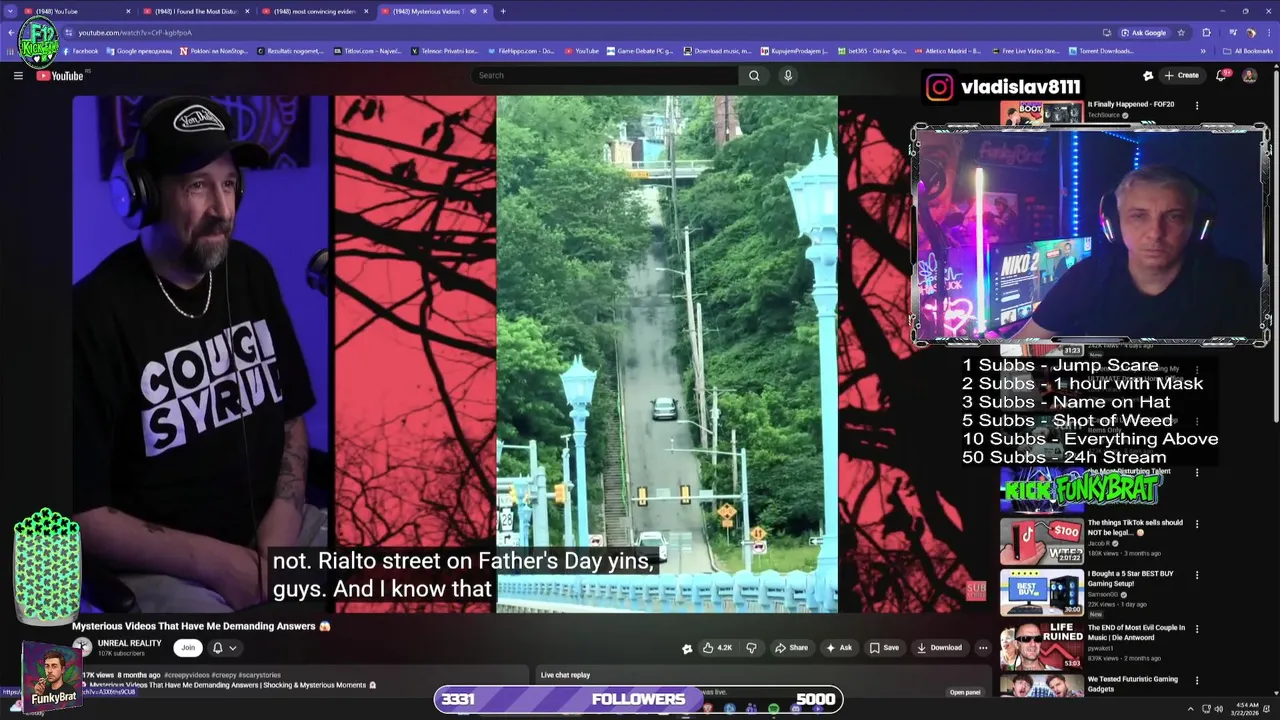The image size is (1280, 720).
Task: Expand the channel notification bell dropdown
Action: coord(224,648)
